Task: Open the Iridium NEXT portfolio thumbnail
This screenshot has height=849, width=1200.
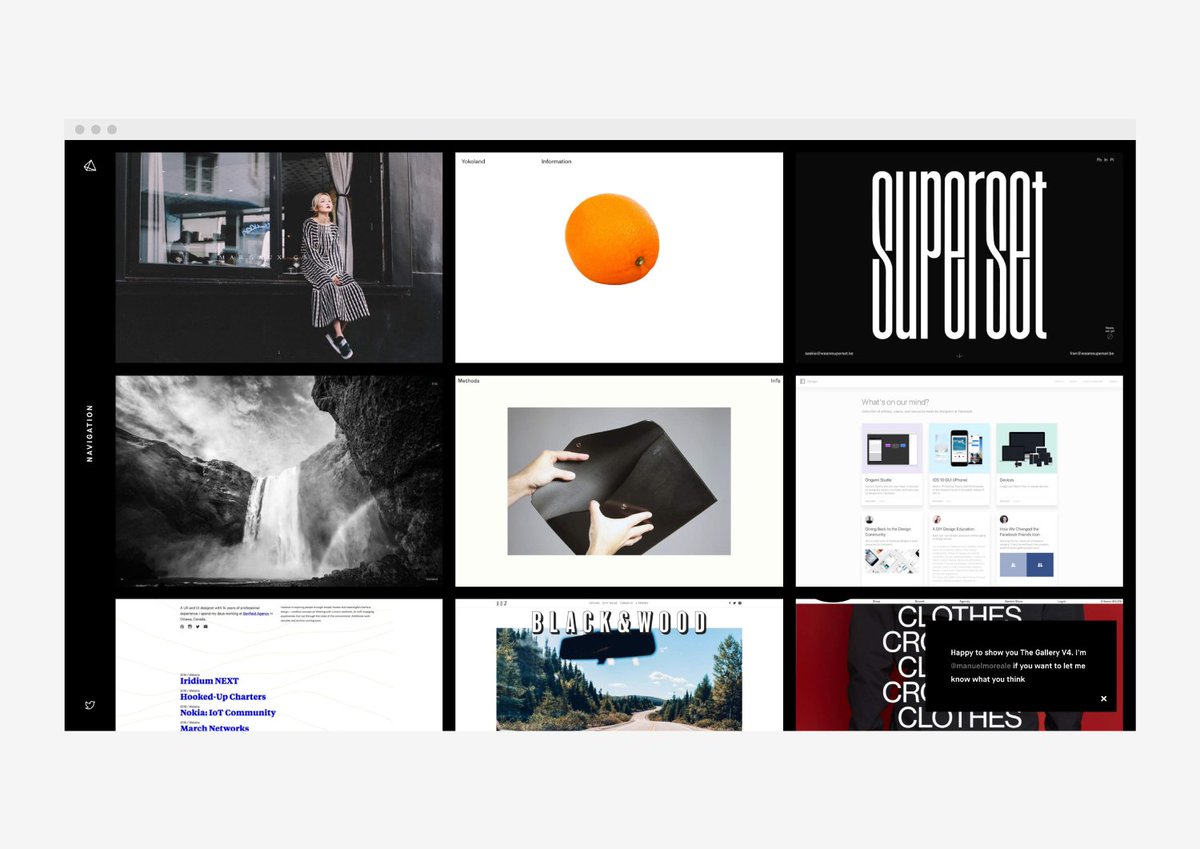Action: [x=279, y=665]
